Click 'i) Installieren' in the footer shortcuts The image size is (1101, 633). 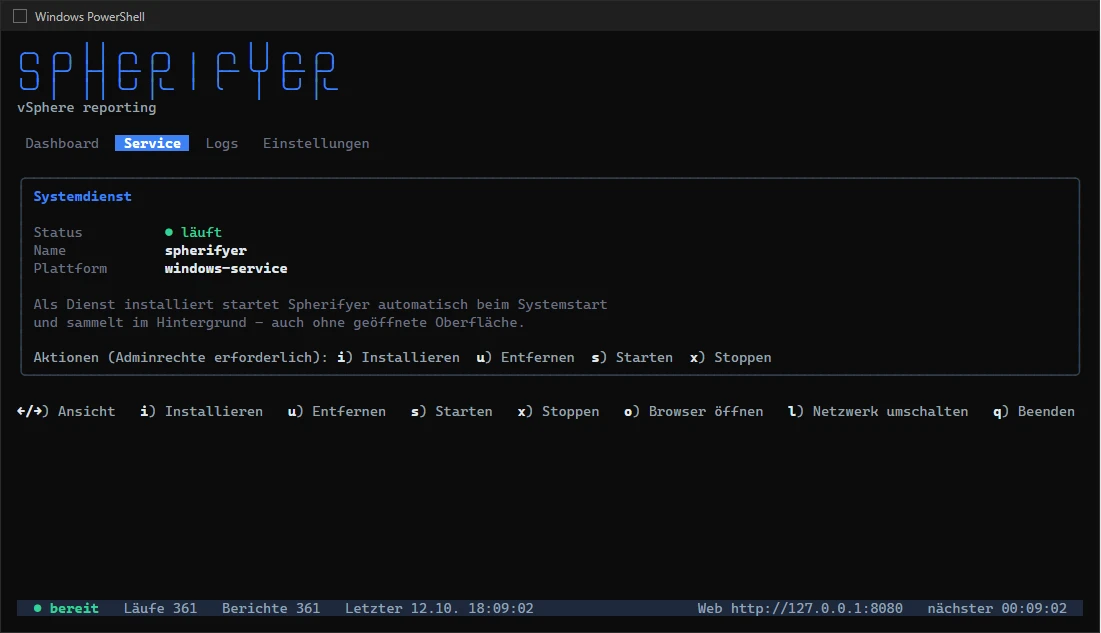pos(202,411)
